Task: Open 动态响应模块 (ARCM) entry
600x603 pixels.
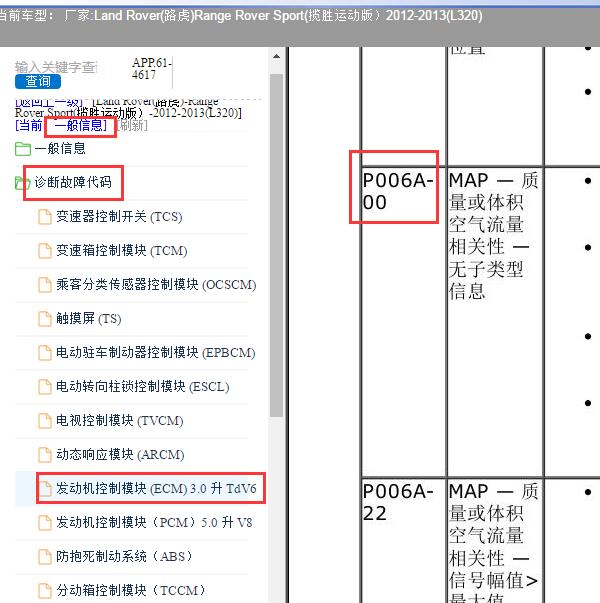Action: tap(120, 454)
